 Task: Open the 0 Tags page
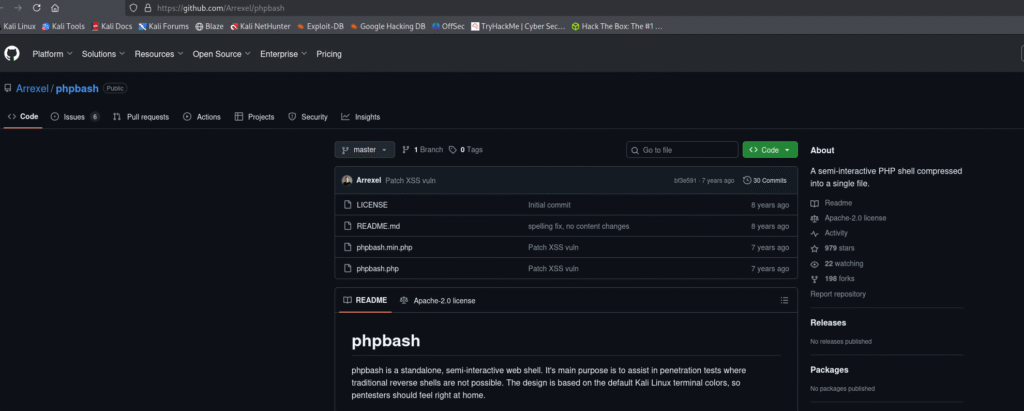[x=466, y=150]
